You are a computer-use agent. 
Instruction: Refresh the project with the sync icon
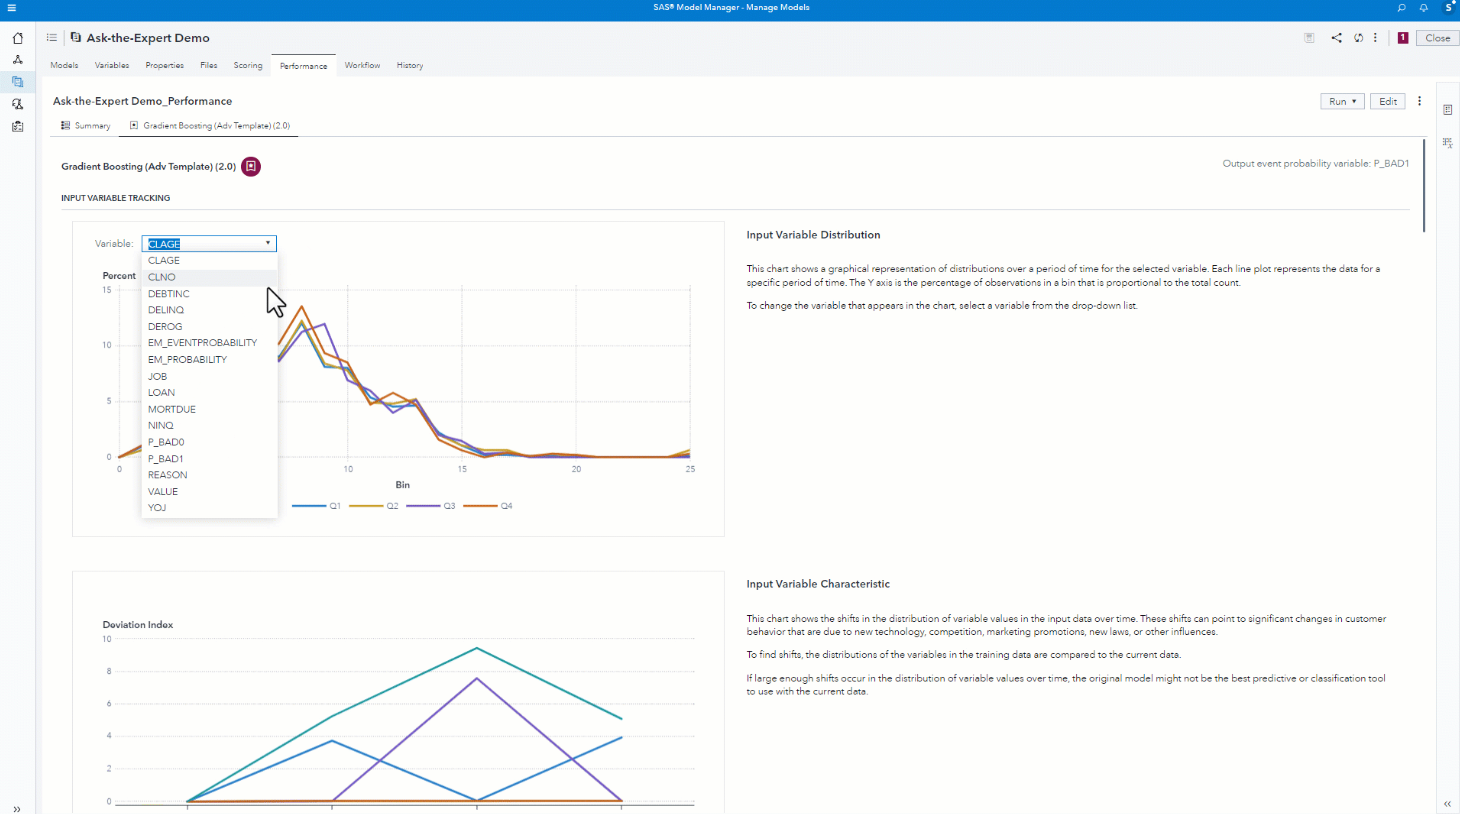click(1358, 38)
